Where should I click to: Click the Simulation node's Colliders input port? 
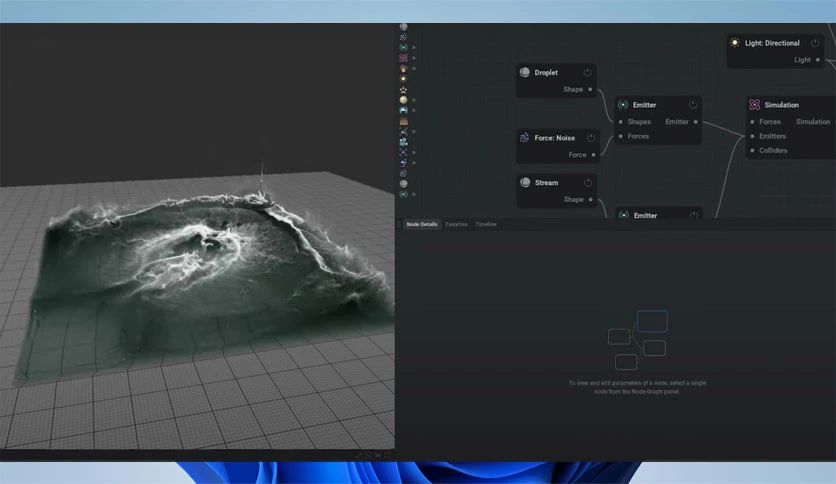752,150
